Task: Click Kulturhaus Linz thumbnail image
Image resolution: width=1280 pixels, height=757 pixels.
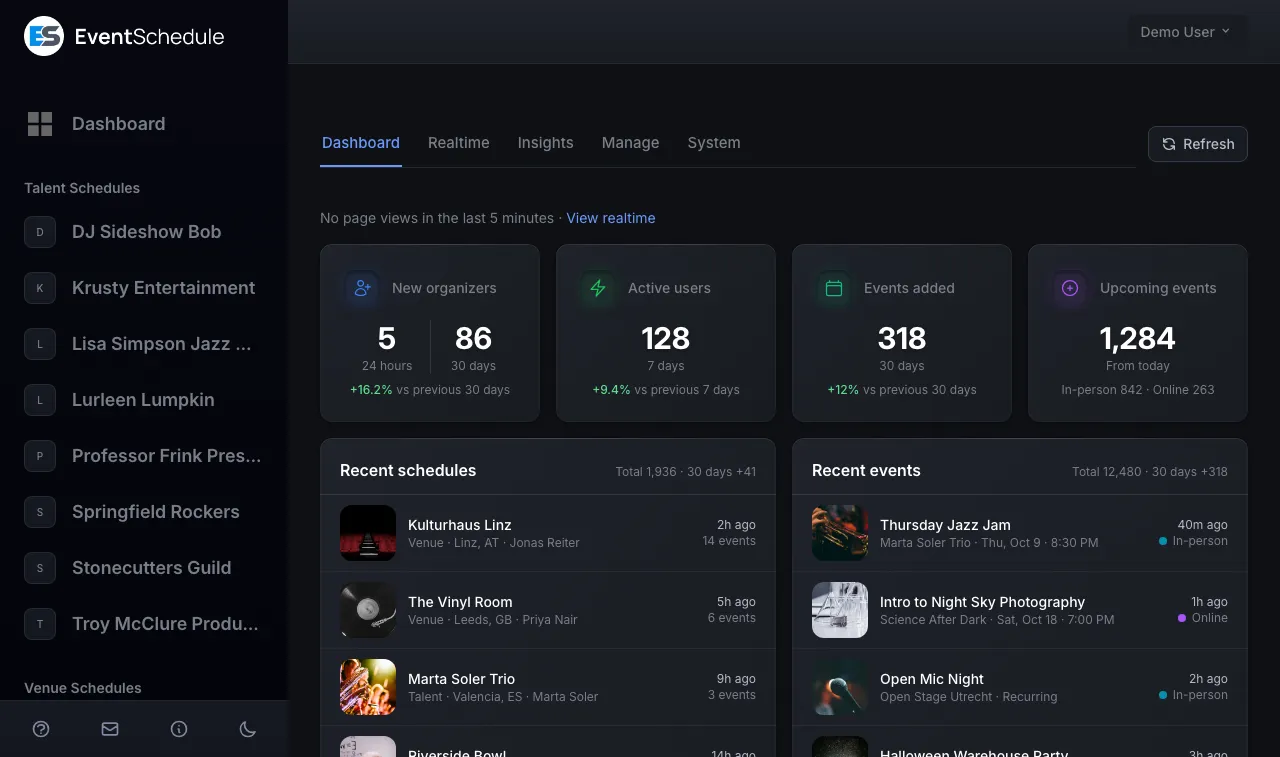Action: (368, 533)
